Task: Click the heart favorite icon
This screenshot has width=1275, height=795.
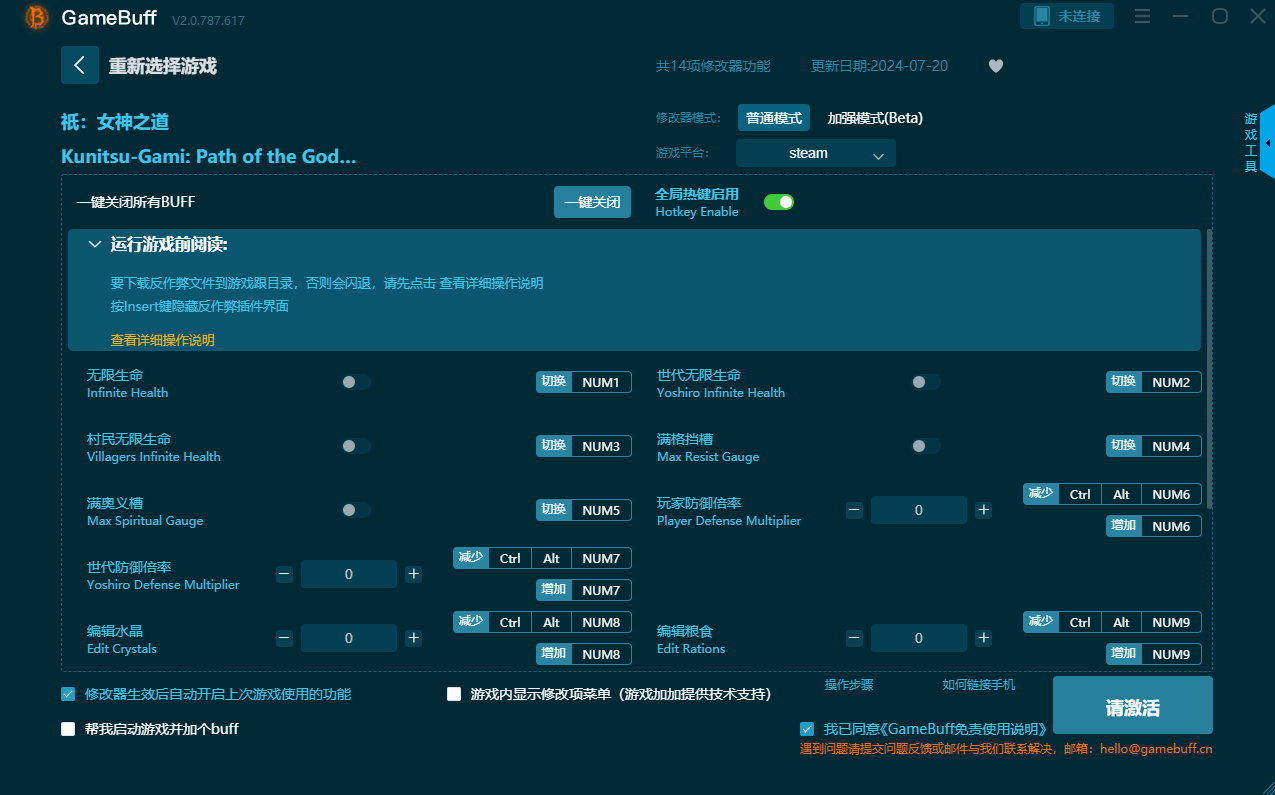Action: (x=995, y=66)
